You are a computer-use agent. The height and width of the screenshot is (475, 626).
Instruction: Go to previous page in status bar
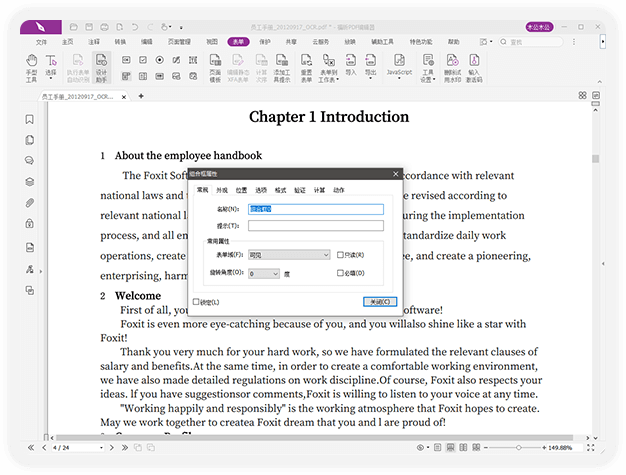[x=44, y=447]
